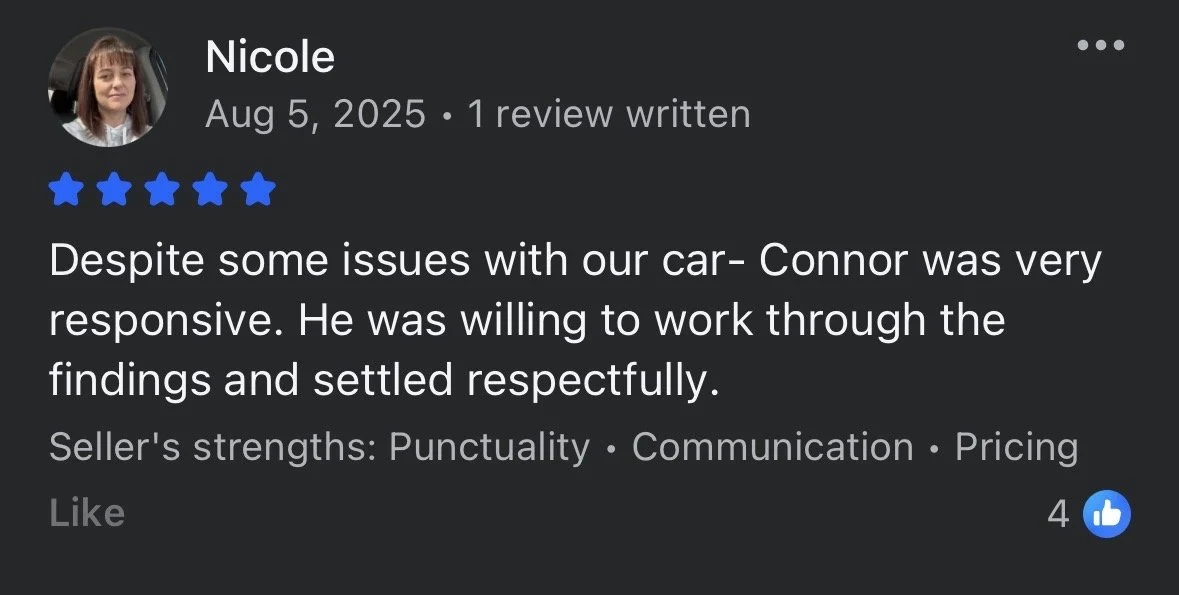The height and width of the screenshot is (595, 1179).
Task: Select the third blue rating star
Action: [162, 189]
